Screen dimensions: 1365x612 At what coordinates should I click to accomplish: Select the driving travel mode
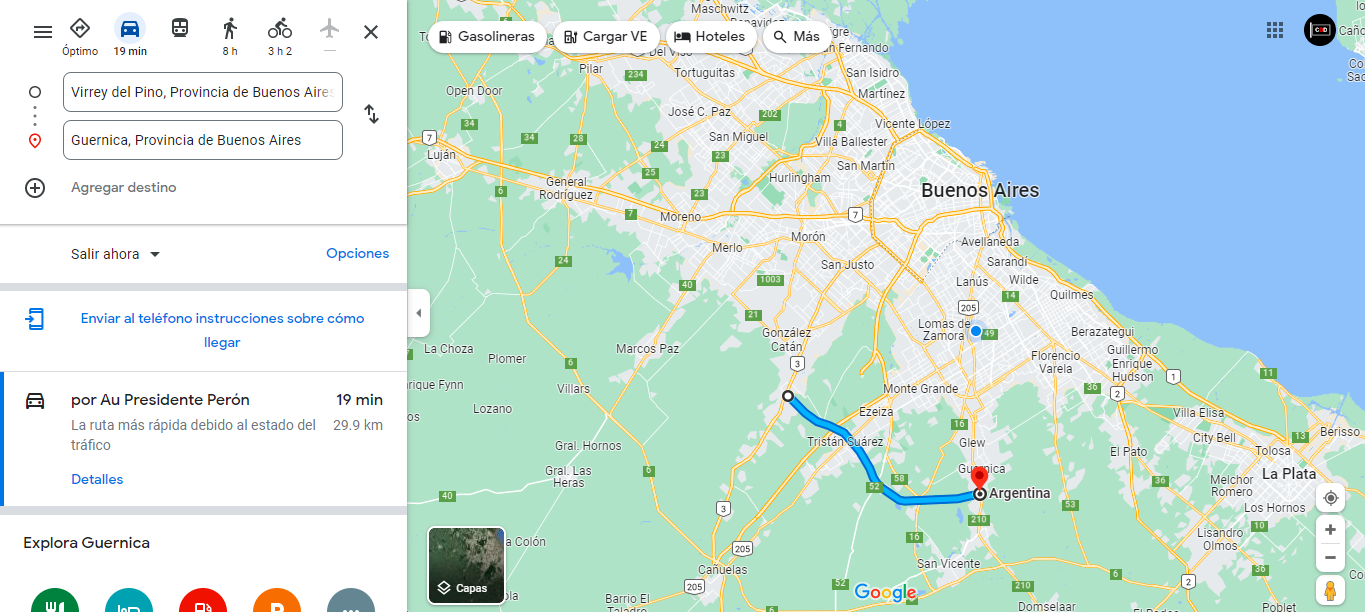click(130, 35)
